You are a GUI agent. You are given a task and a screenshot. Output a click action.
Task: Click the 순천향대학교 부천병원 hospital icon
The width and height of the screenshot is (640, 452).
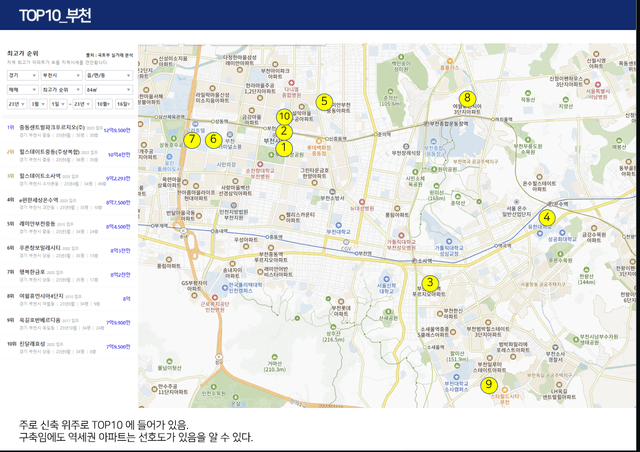(260, 164)
